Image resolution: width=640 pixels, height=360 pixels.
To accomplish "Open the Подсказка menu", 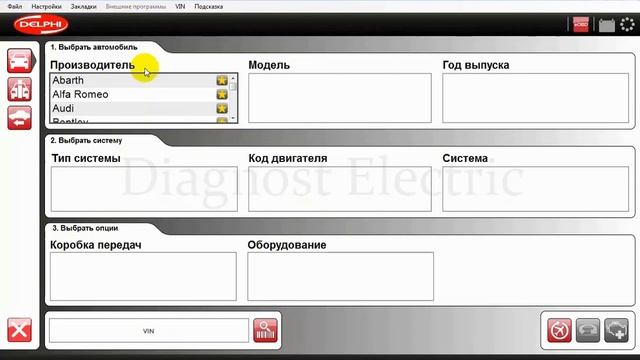I will pyautogui.click(x=209, y=7).
